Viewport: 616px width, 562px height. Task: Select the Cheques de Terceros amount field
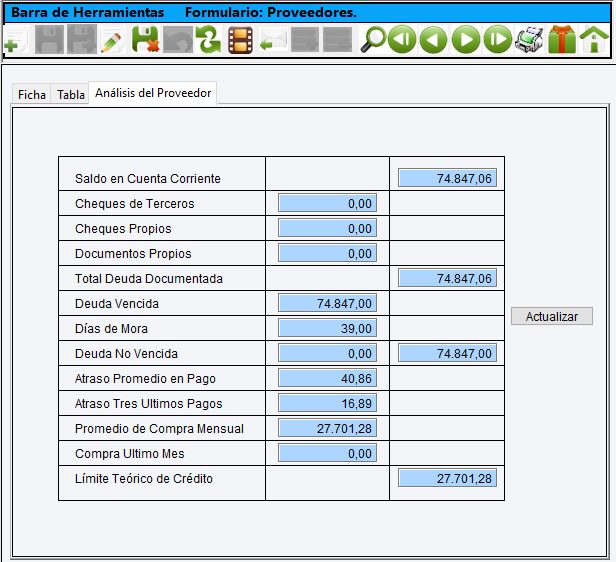click(327, 203)
